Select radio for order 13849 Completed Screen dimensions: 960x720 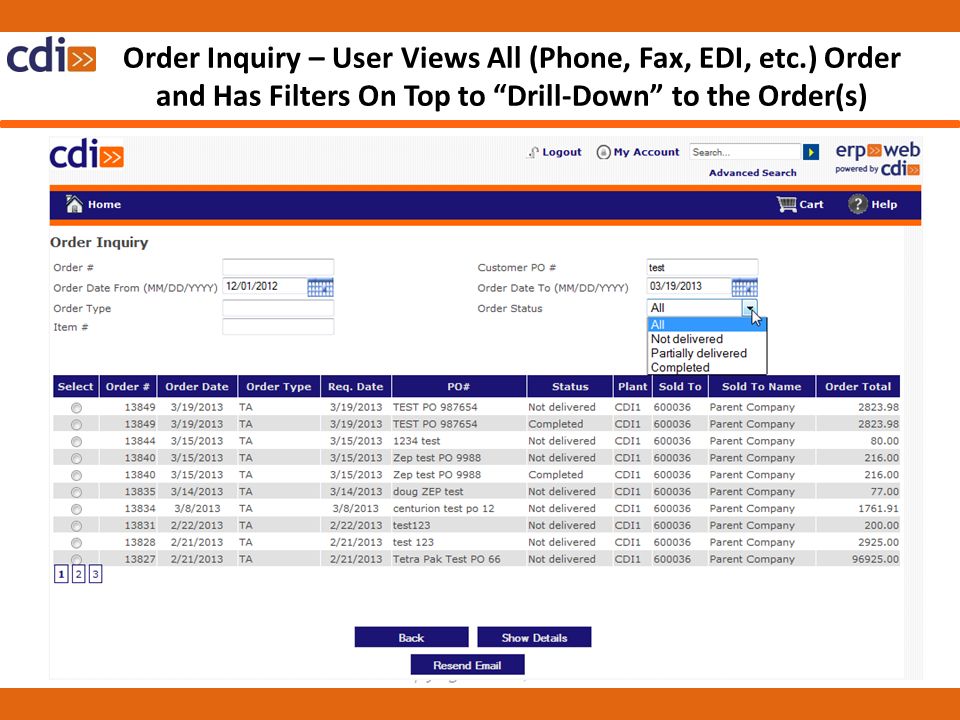[x=76, y=424]
